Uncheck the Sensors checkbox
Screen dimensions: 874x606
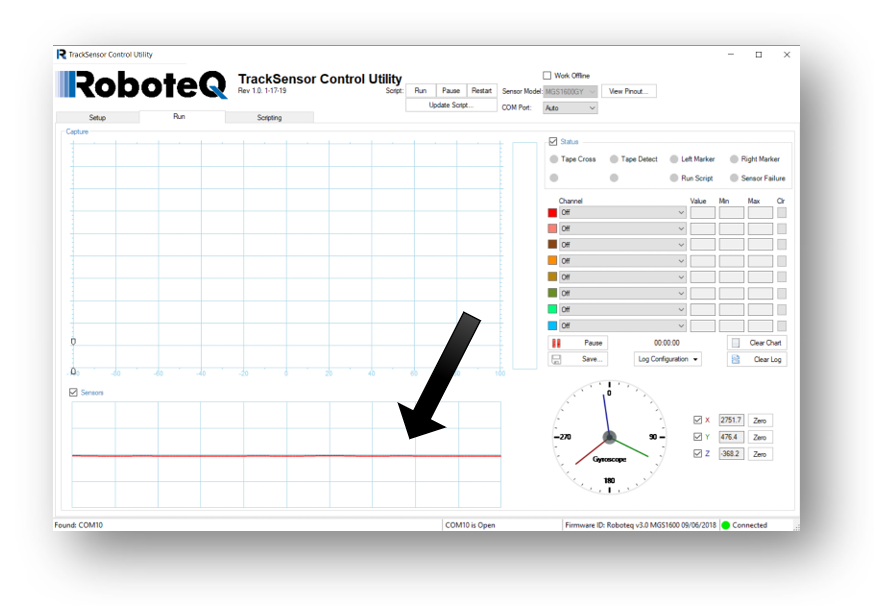(x=73, y=392)
